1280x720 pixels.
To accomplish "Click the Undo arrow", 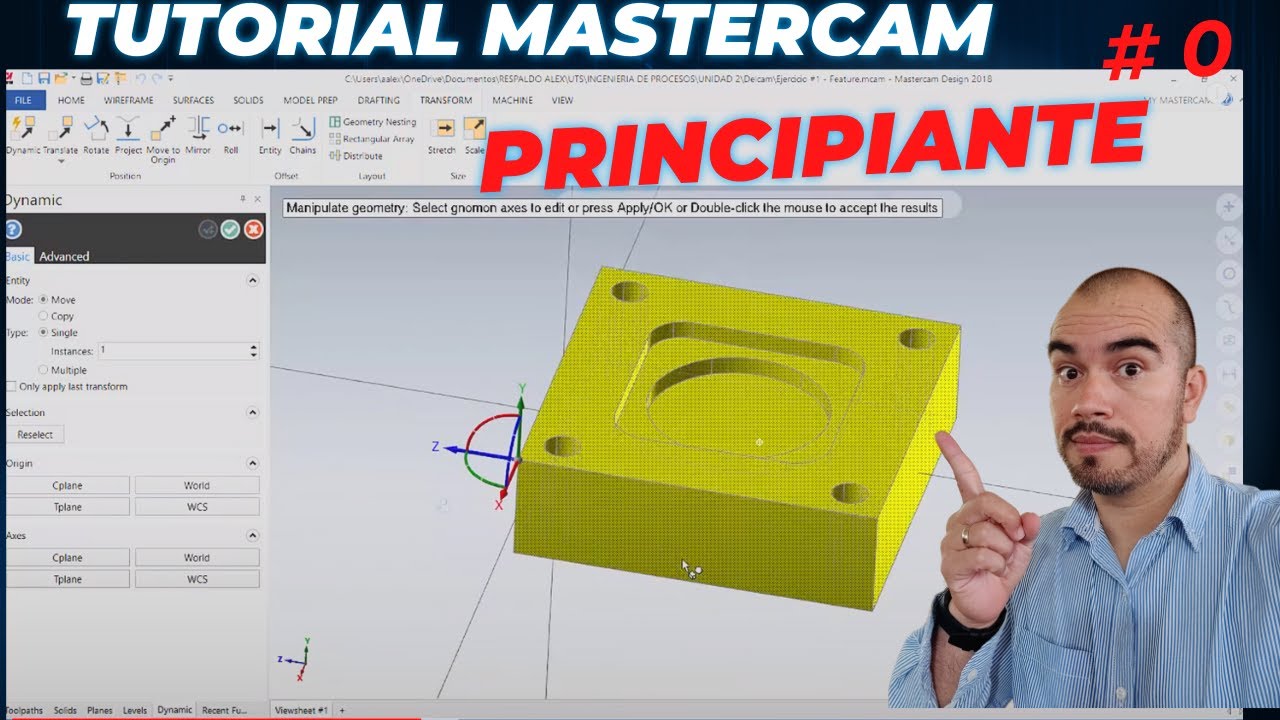I will 140,78.
